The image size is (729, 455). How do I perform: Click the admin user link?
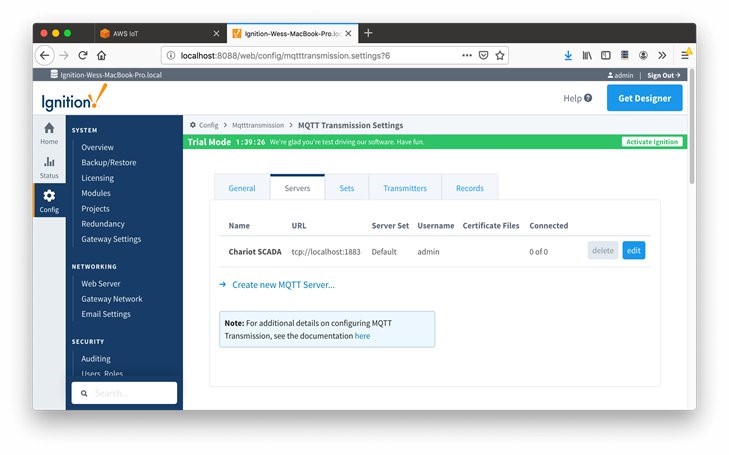coord(620,75)
